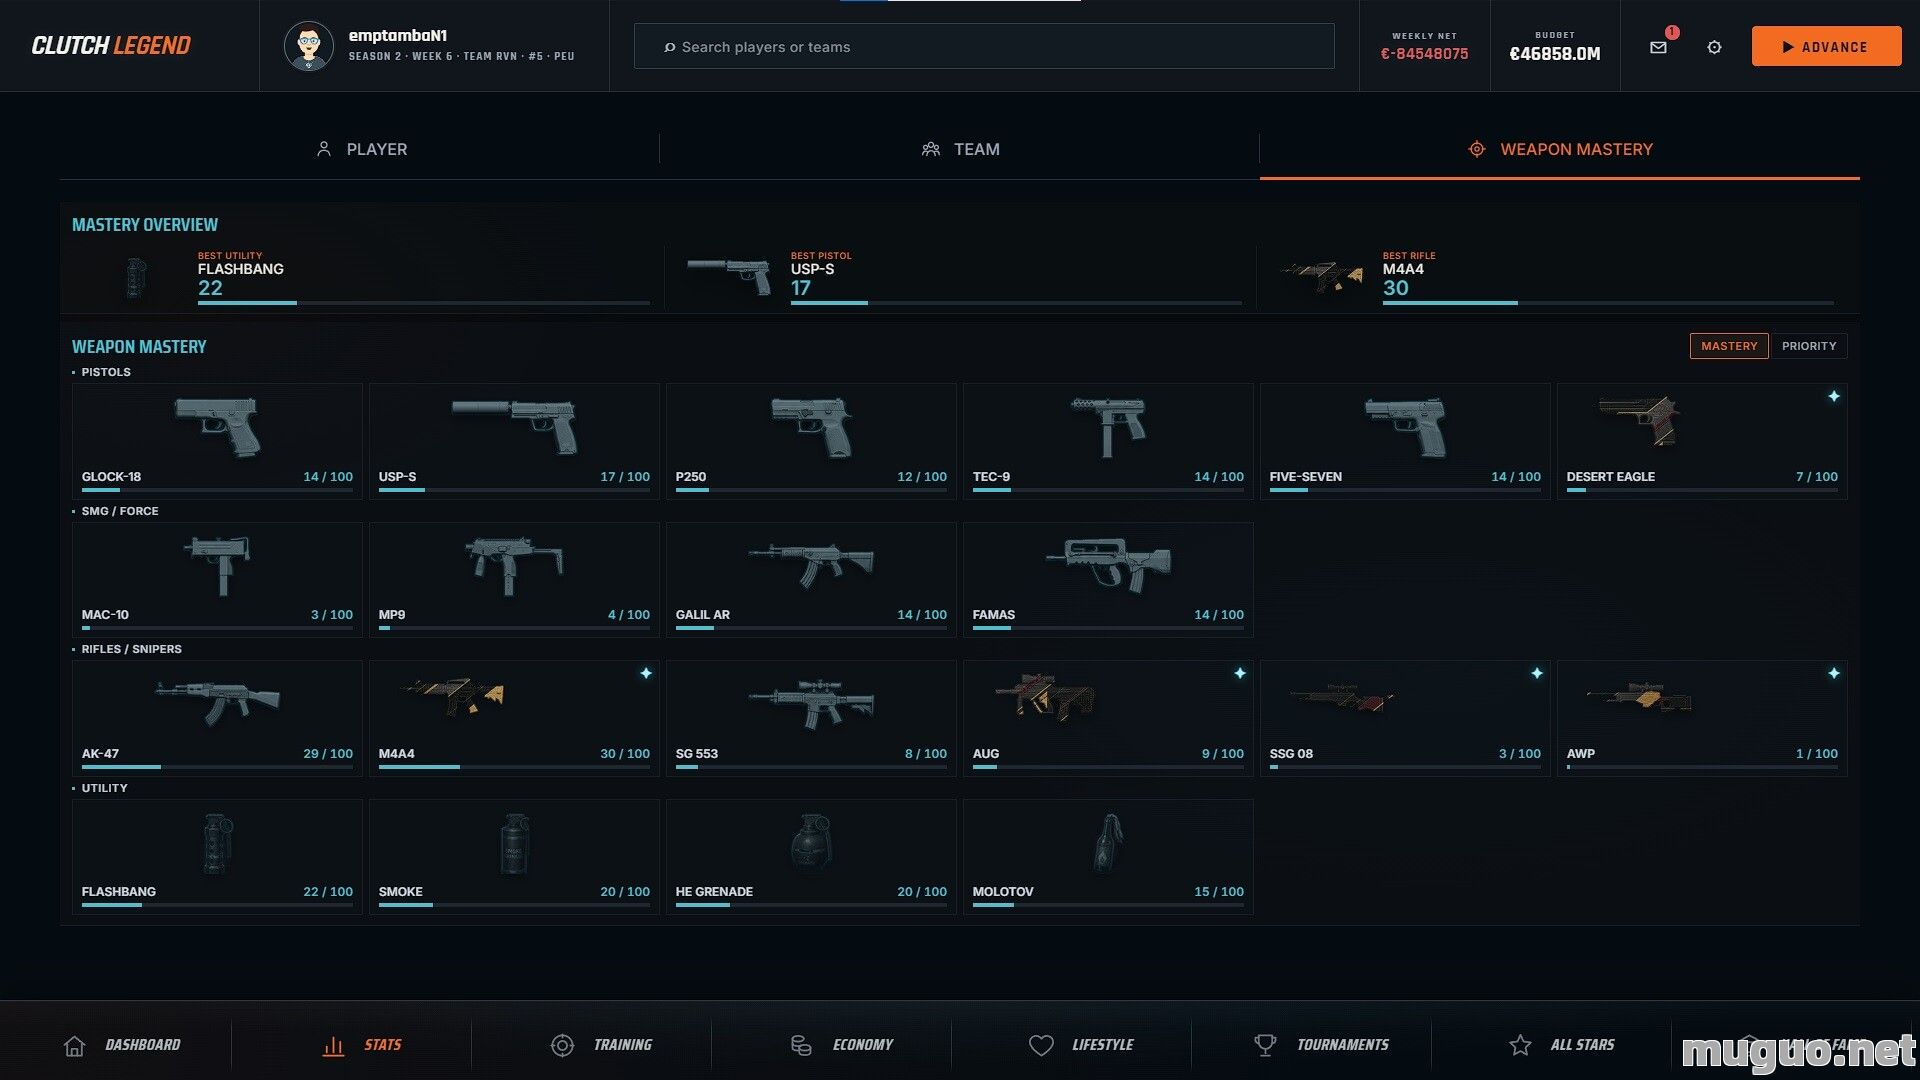The image size is (1920, 1080).
Task: Open the Player tab
Action: pos(360,149)
